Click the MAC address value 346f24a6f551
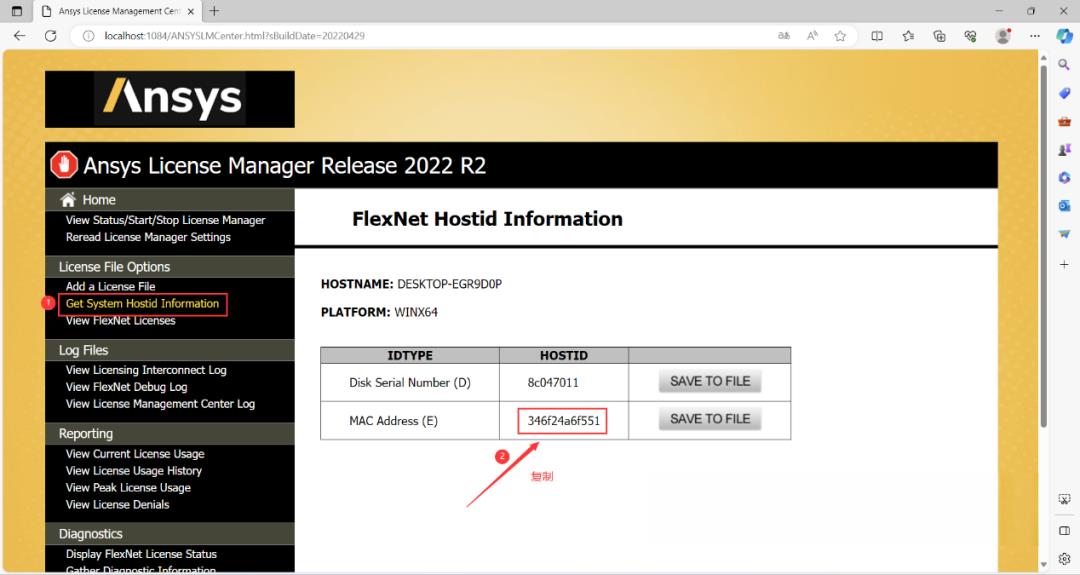 tap(563, 421)
